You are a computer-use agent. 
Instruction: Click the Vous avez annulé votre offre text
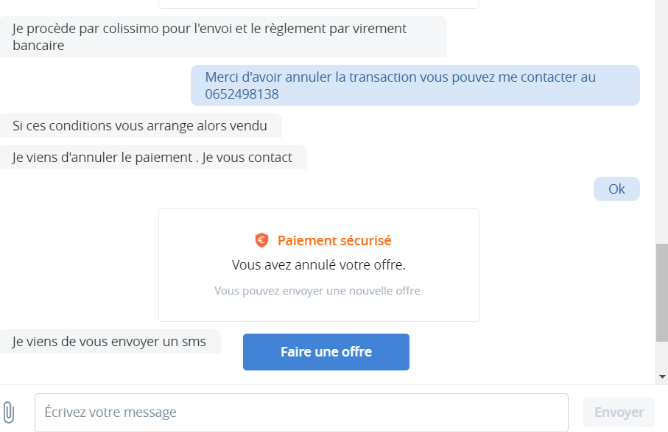point(319,265)
